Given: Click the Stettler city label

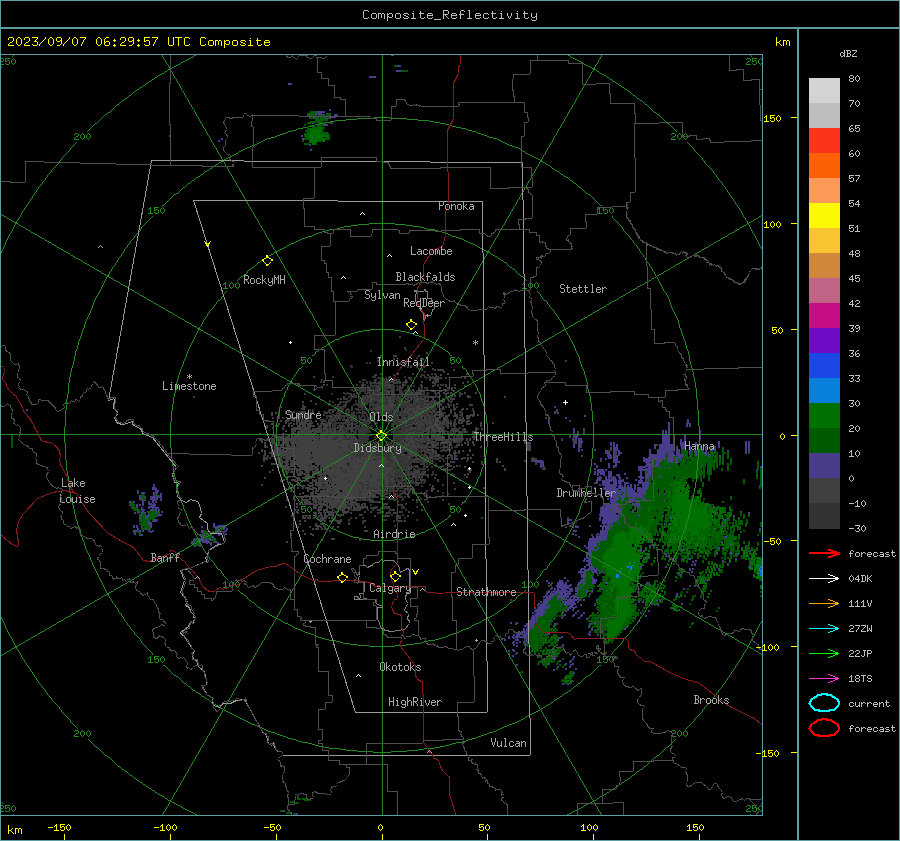Looking at the screenshot, I should [x=583, y=289].
